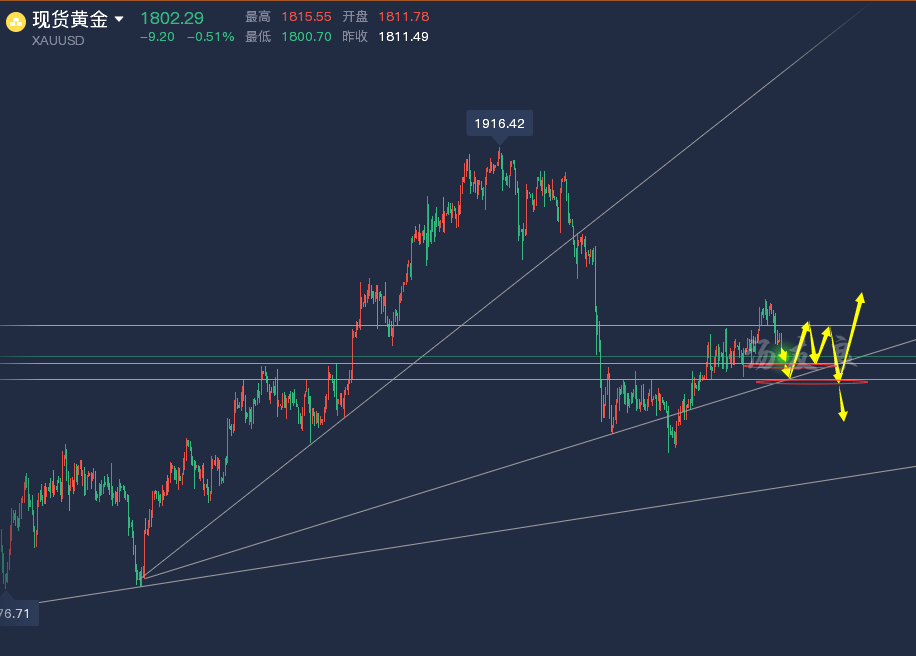Select the 最低 value 1800.70
The height and width of the screenshot is (656, 916).
[x=305, y=36]
